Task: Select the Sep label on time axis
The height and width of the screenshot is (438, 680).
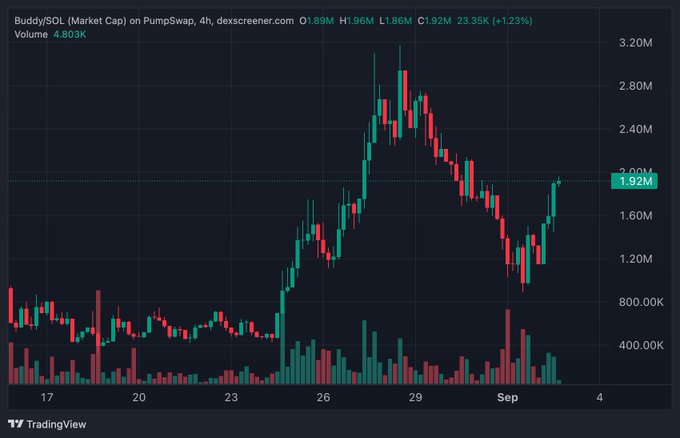Action: coord(507,397)
